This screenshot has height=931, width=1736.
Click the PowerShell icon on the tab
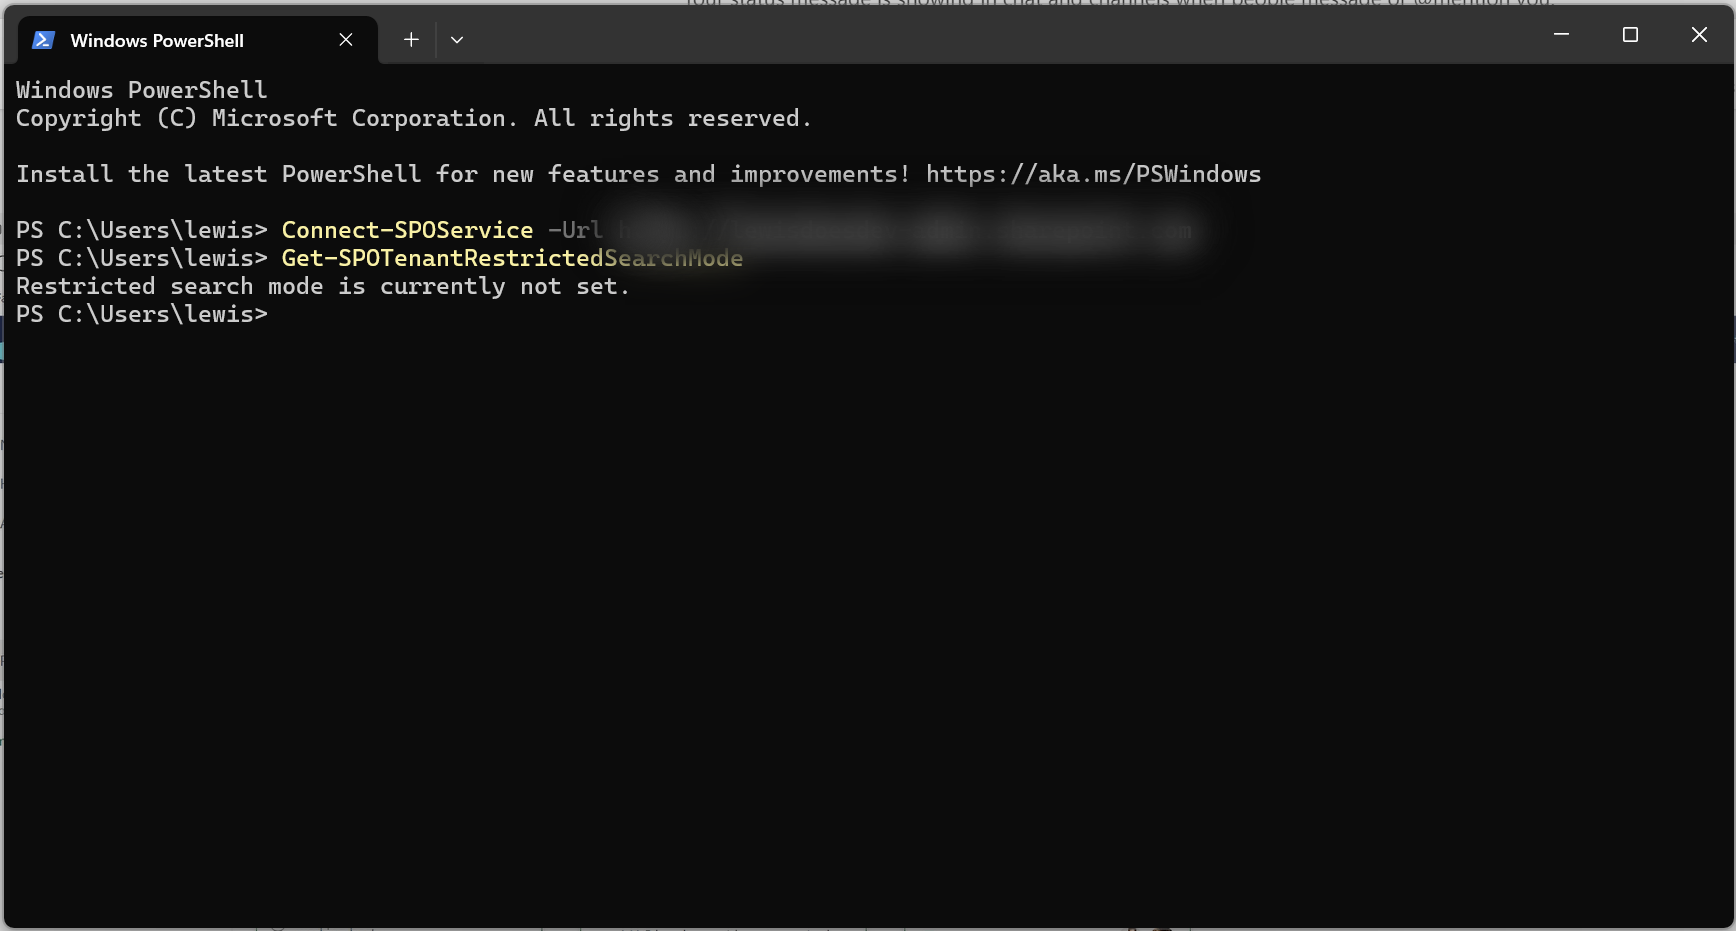click(x=42, y=40)
